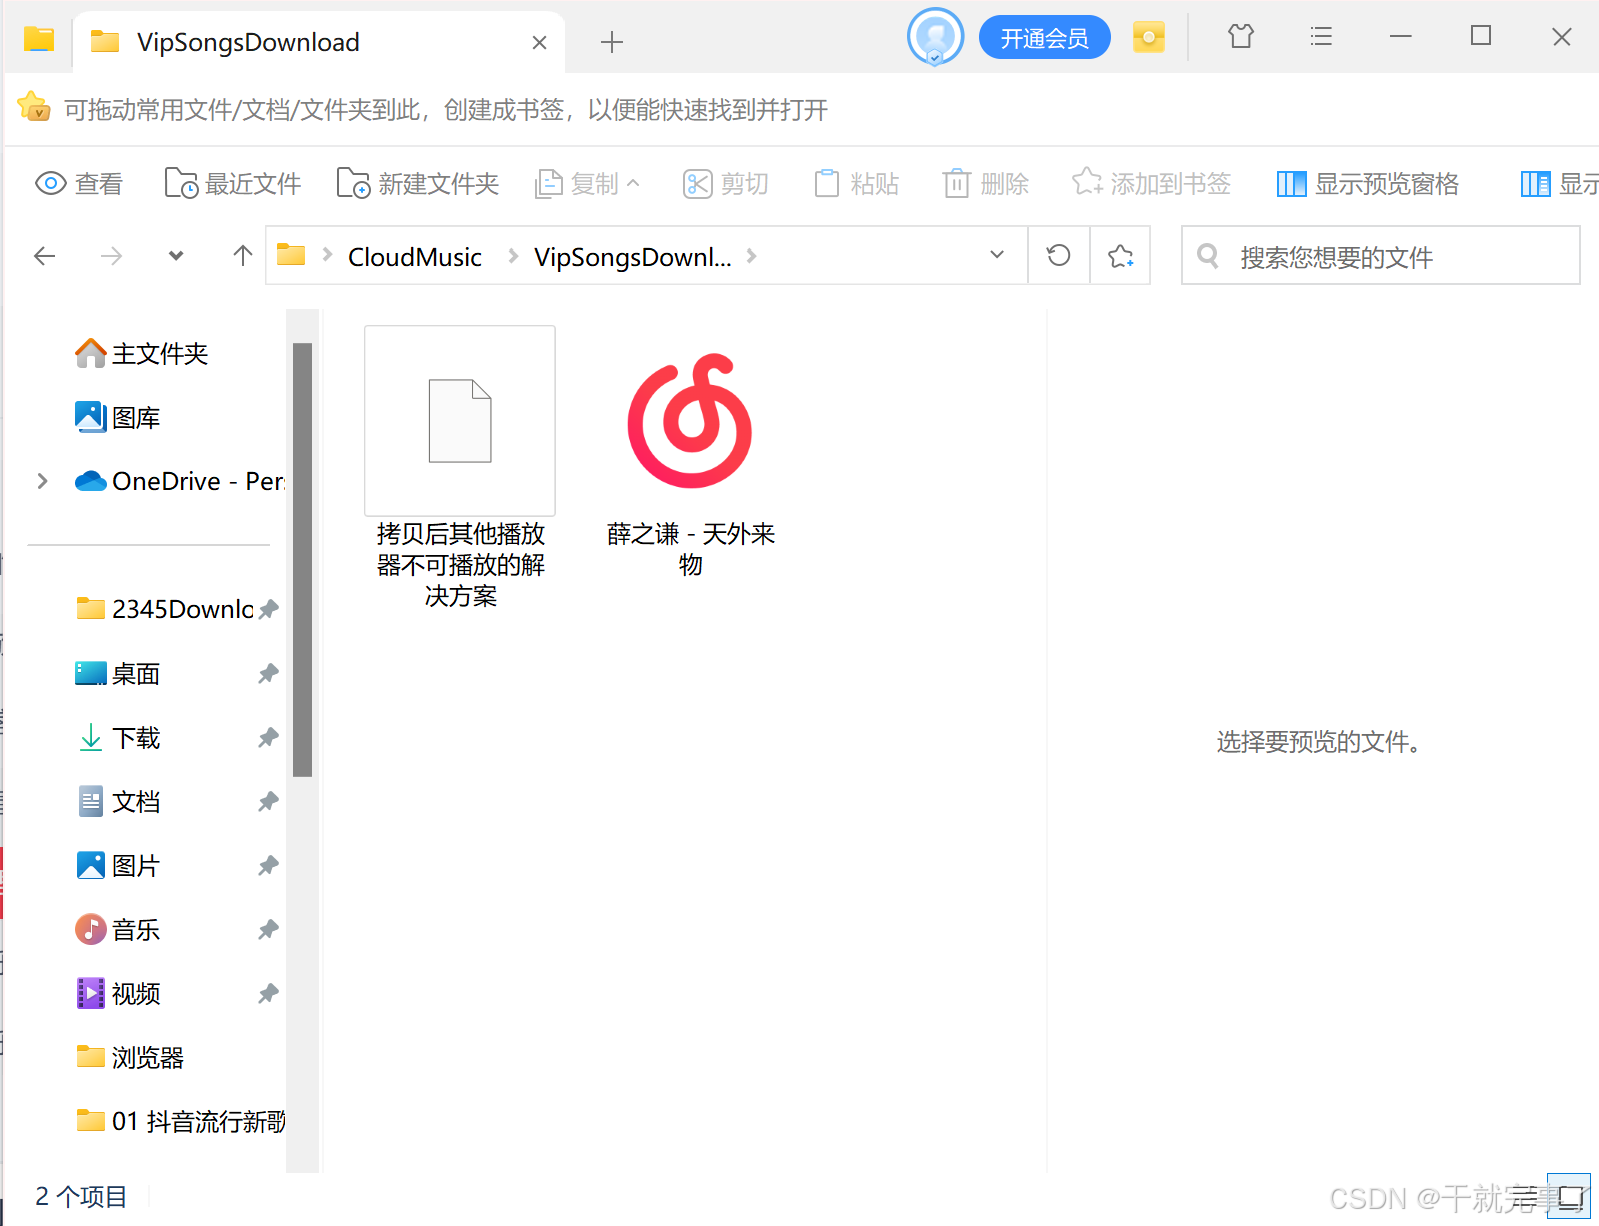Click the user avatar profile icon
The width and height of the screenshot is (1599, 1226).
[935, 38]
